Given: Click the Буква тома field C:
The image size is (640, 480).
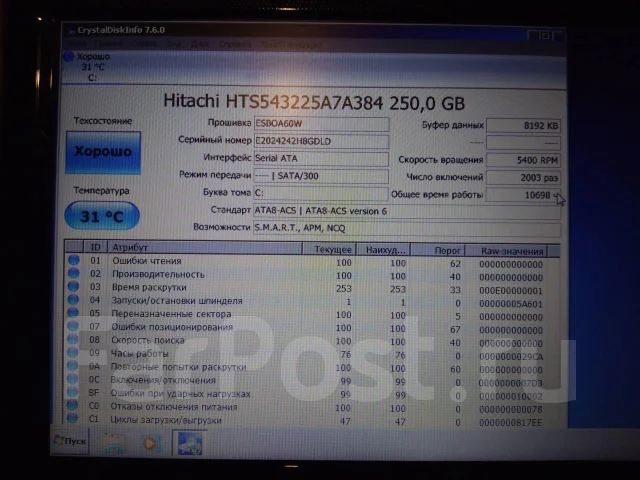Looking at the screenshot, I should (321, 193).
